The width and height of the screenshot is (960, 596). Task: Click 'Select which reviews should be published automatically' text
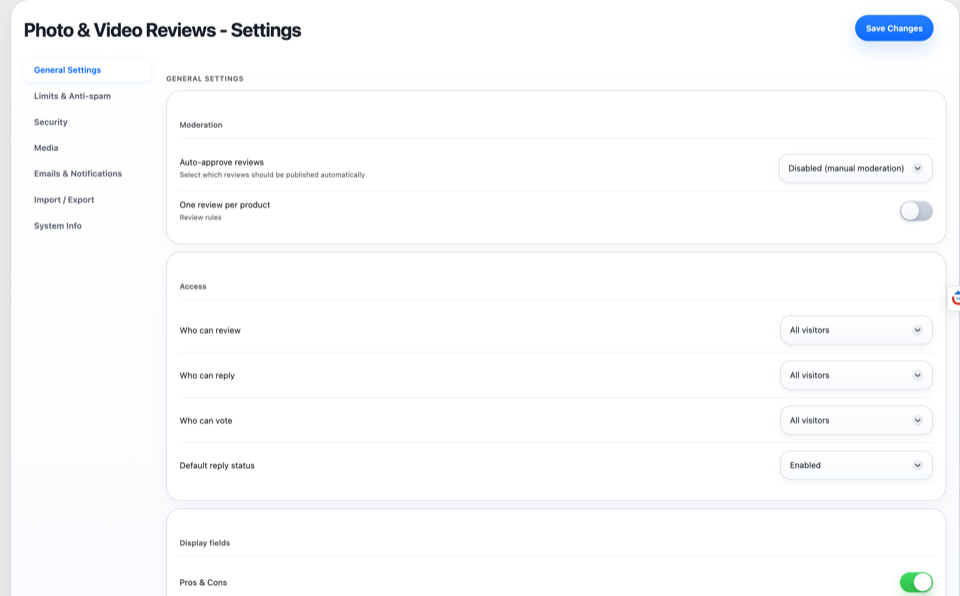(272, 175)
